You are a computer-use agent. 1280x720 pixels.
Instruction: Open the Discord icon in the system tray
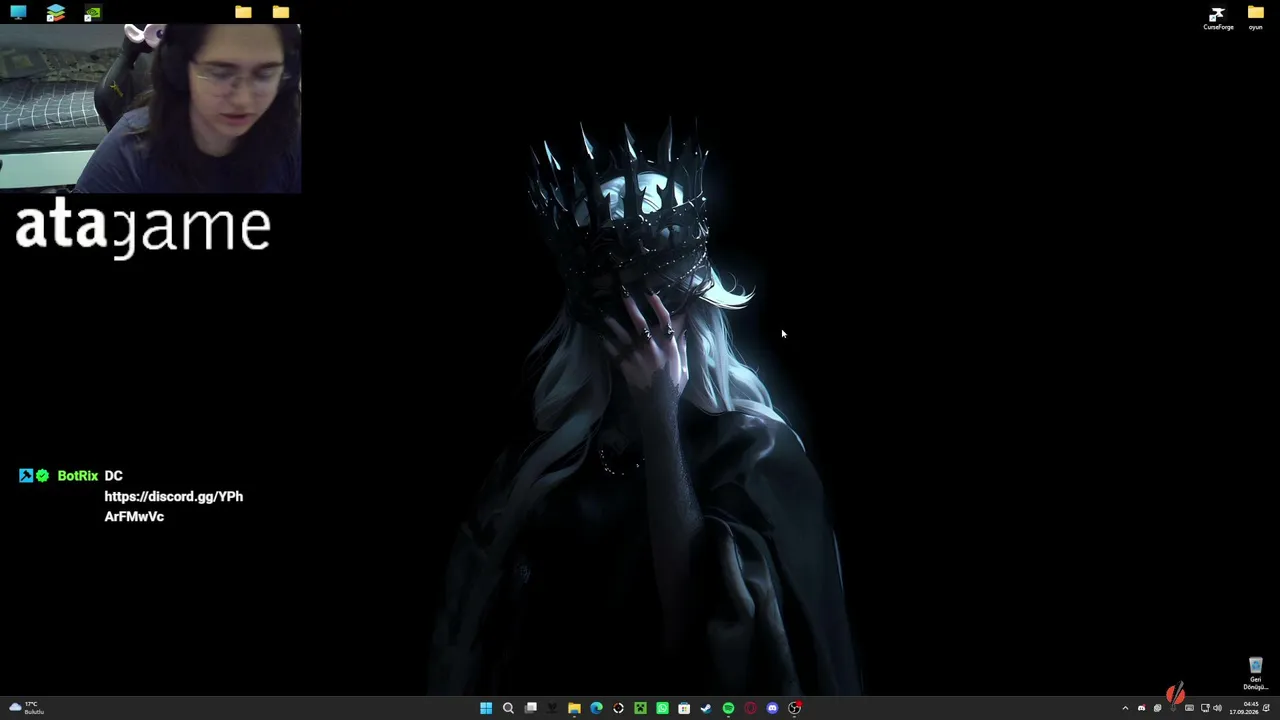[1141, 708]
